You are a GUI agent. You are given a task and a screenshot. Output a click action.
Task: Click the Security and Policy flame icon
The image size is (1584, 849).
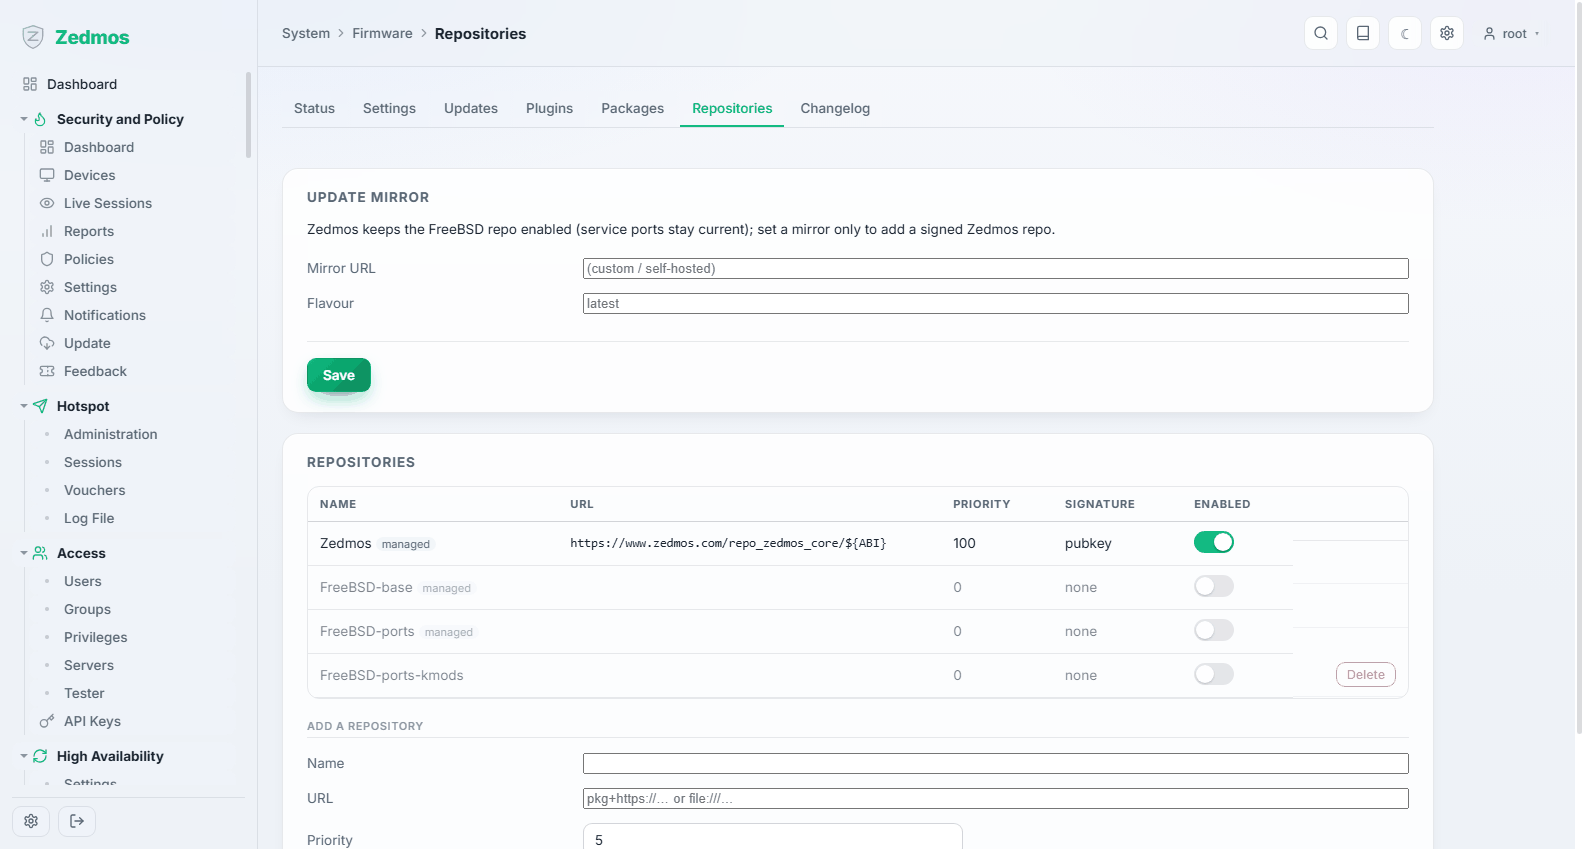click(x=40, y=119)
